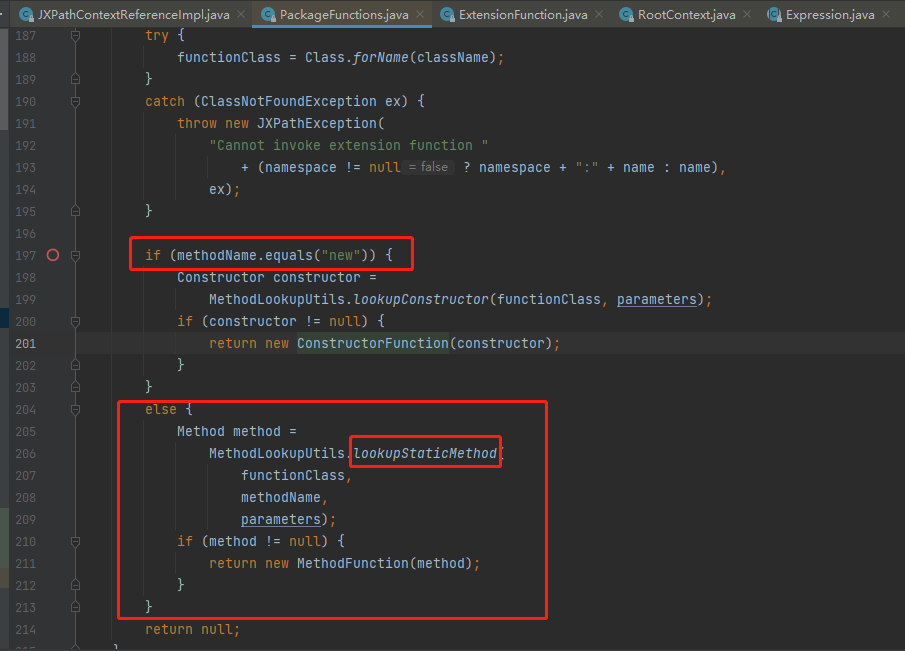Click fold end marker at line 203
This screenshot has width=905, height=651.
[75, 387]
